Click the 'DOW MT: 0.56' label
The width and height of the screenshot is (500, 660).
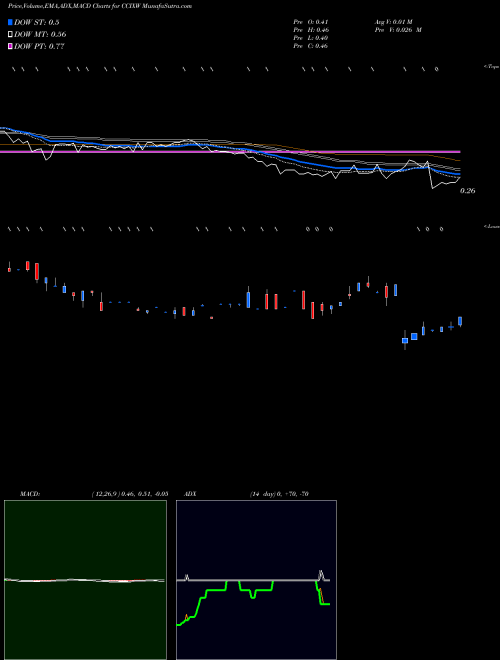[x=40, y=35]
